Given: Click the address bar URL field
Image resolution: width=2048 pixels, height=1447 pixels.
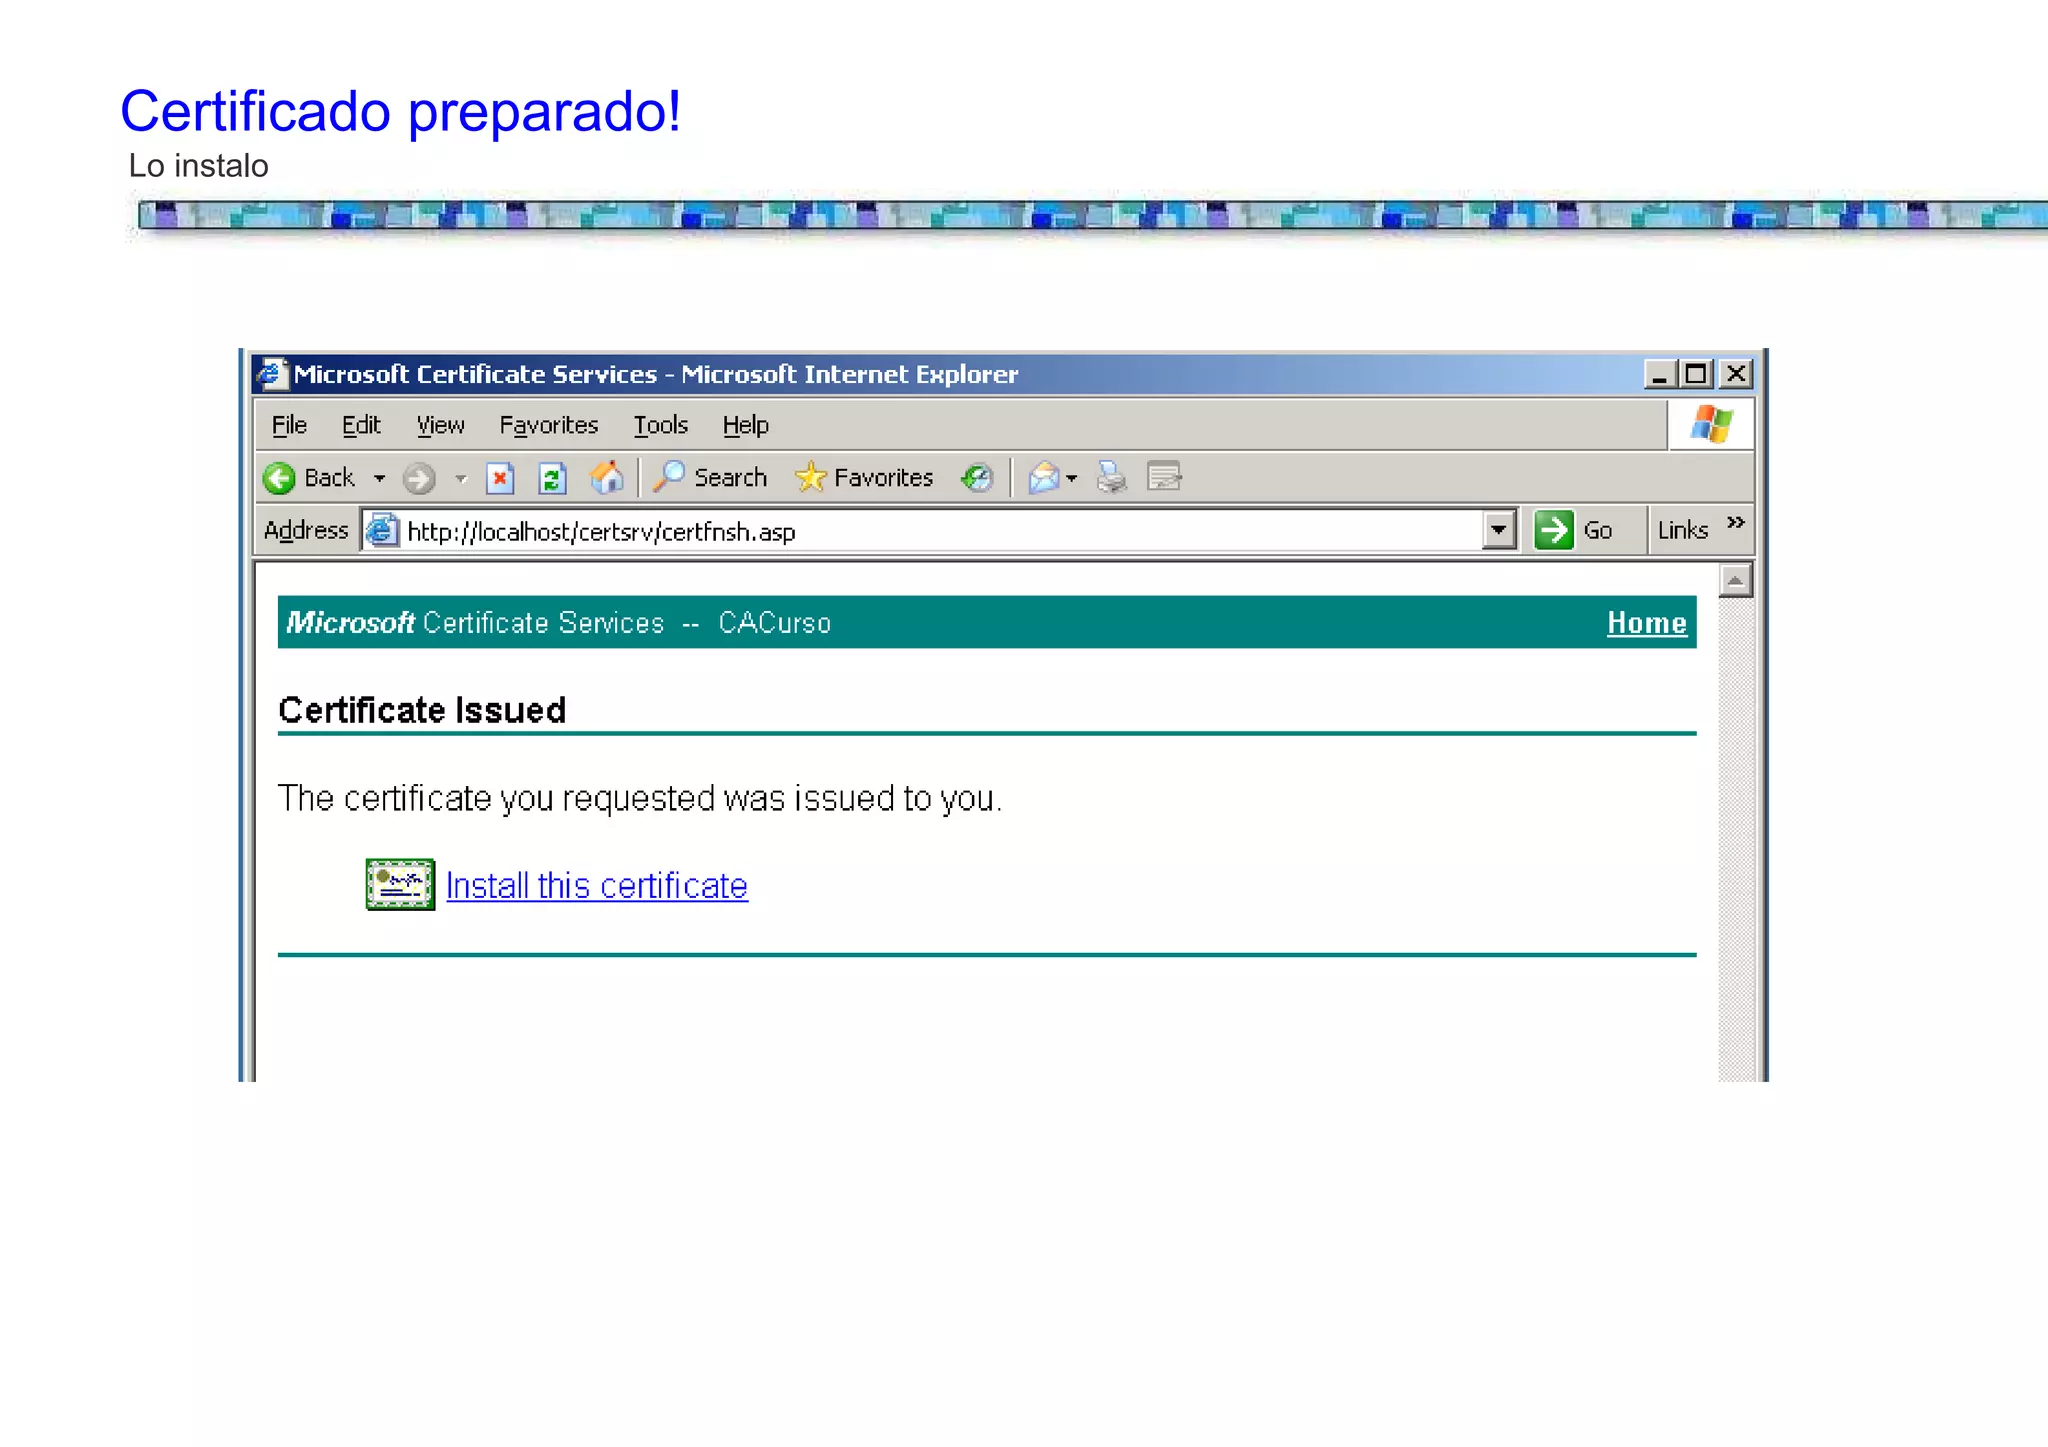Looking at the screenshot, I should [x=940, y=531].
